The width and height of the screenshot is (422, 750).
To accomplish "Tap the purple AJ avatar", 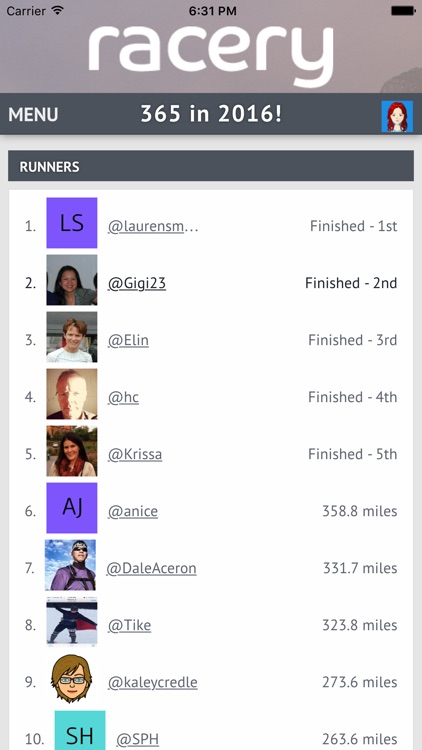I will [x=72, y=508].
